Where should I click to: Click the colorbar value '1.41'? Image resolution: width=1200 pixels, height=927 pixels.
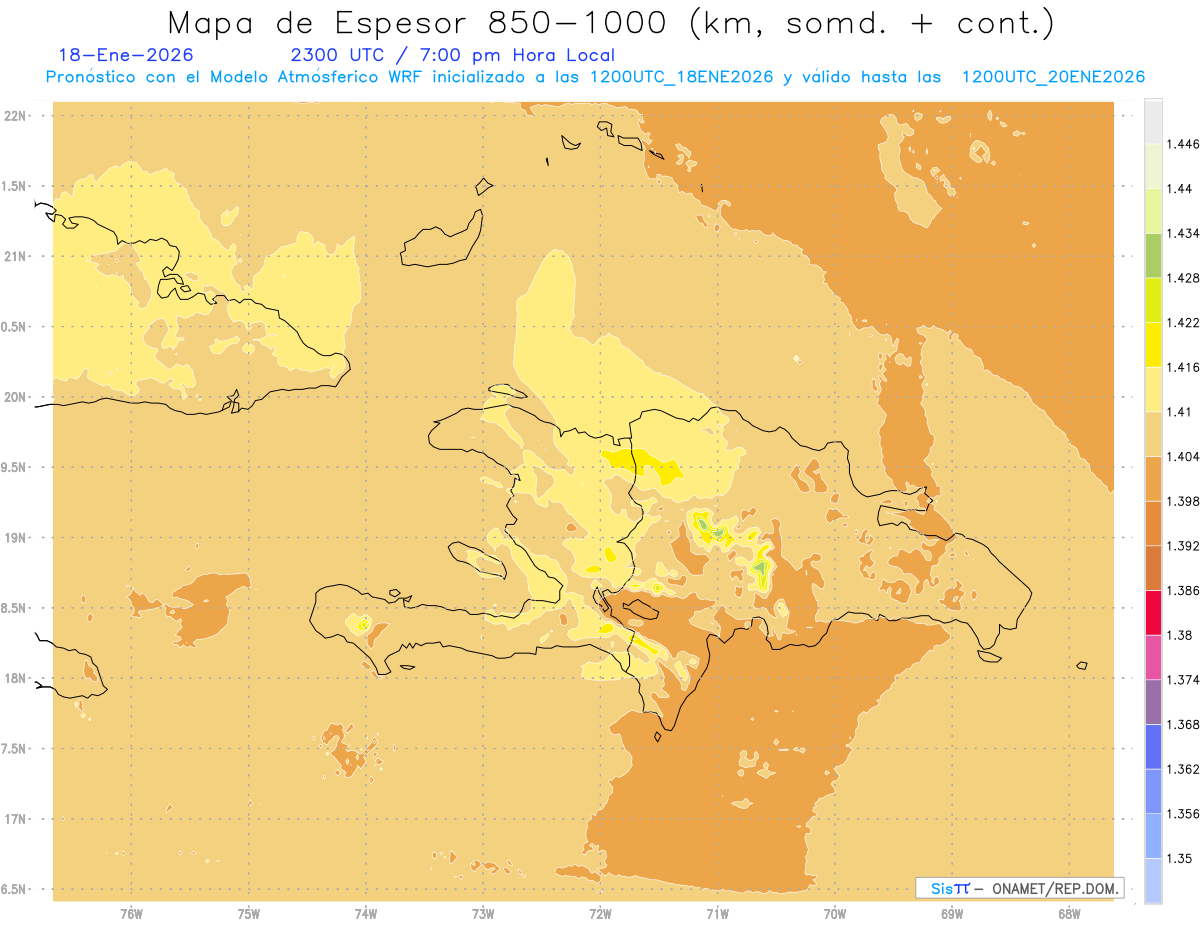(x=1179, y=412)
